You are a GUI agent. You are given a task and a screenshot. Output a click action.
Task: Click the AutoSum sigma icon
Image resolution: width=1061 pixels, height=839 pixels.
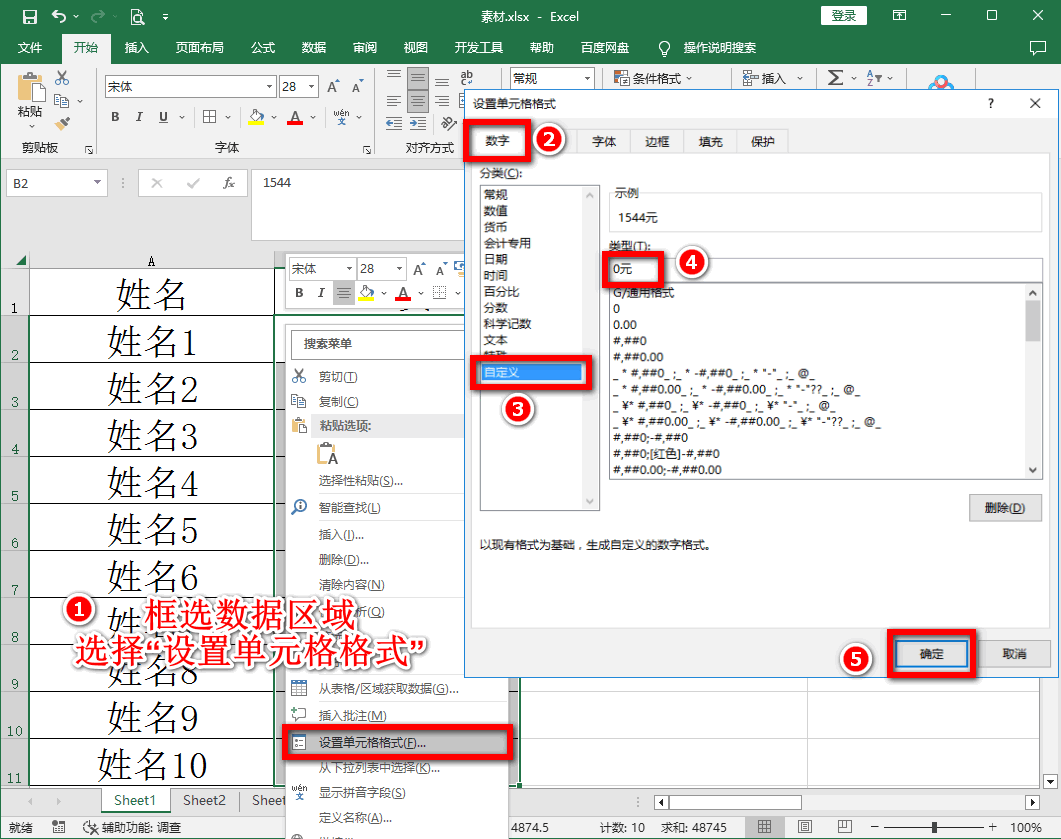pyautogui.click(x=836, y=78)
